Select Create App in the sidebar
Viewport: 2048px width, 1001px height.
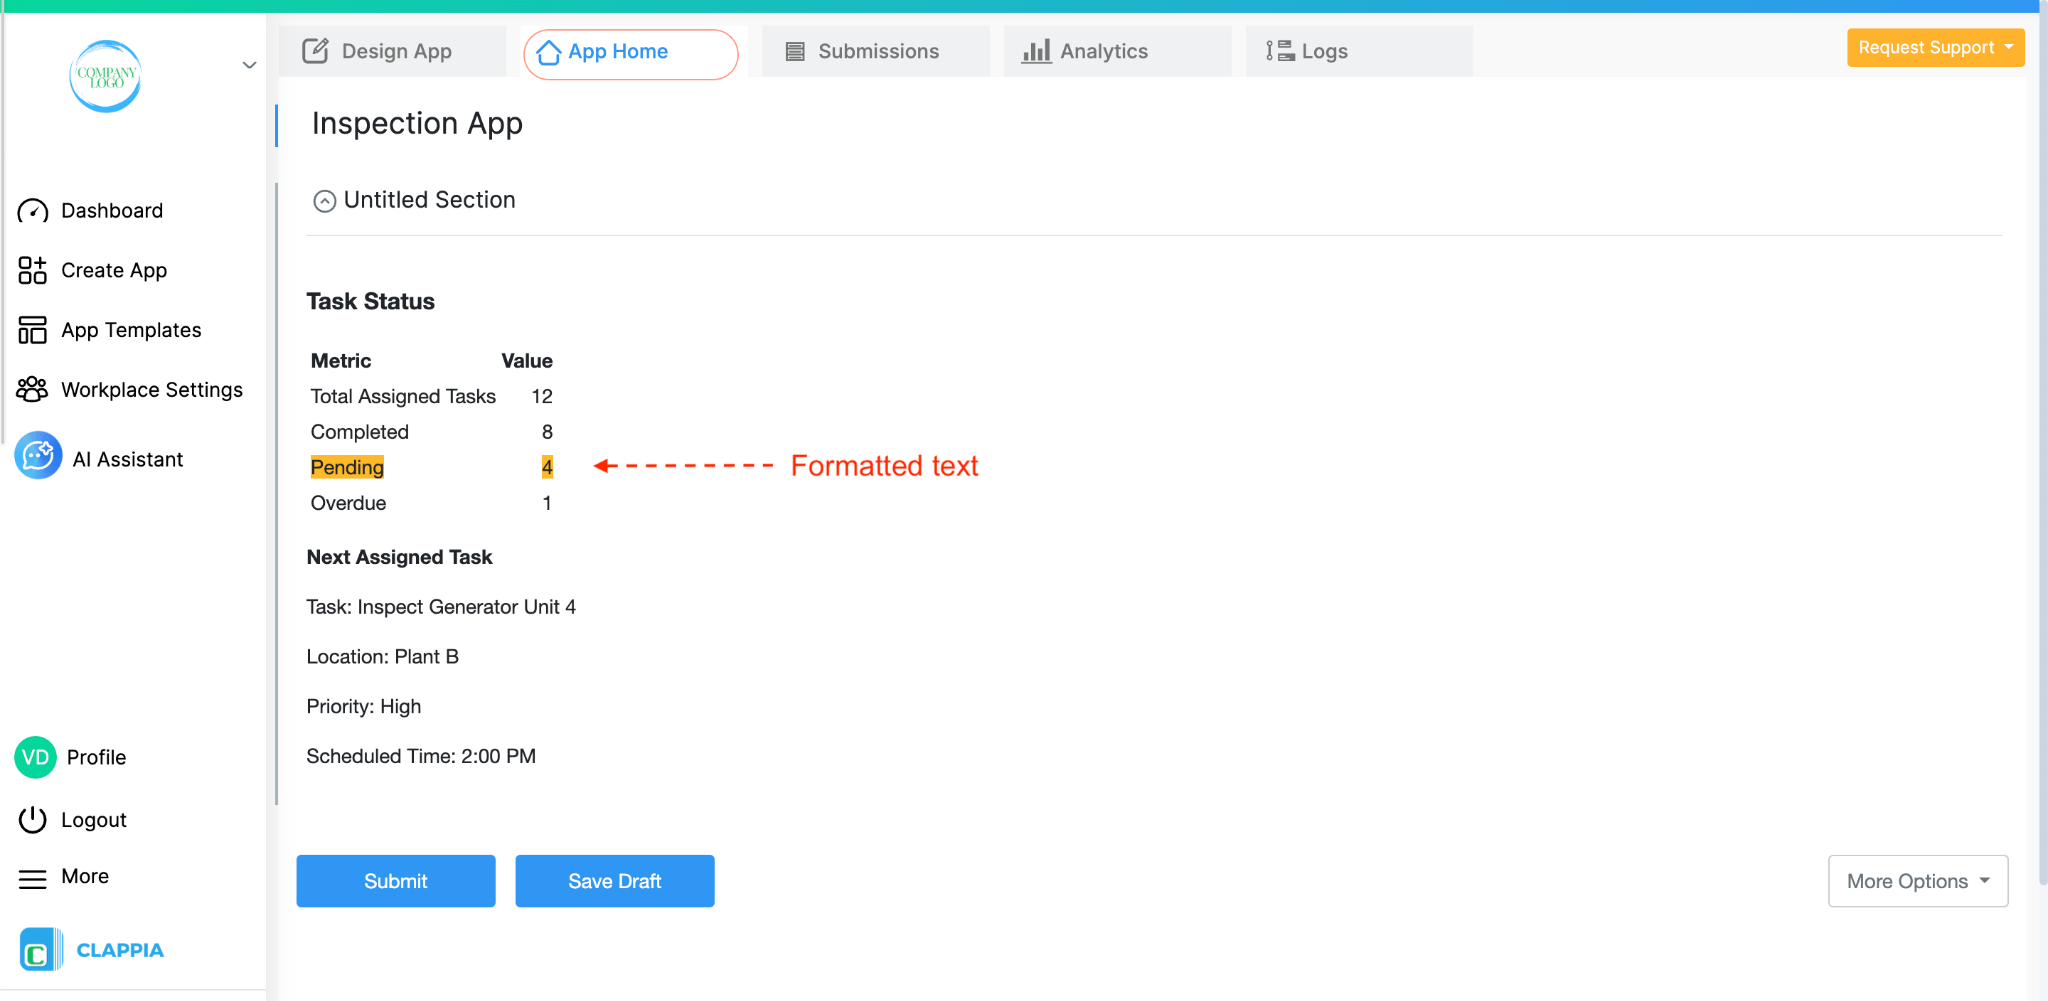click(x=114, y=270)
